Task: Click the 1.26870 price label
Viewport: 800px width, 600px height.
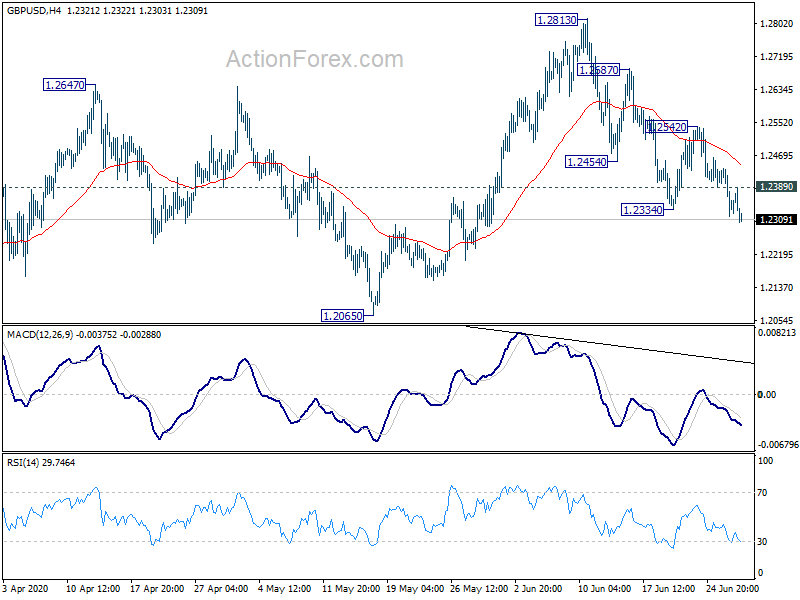Action: coord(598,70)
